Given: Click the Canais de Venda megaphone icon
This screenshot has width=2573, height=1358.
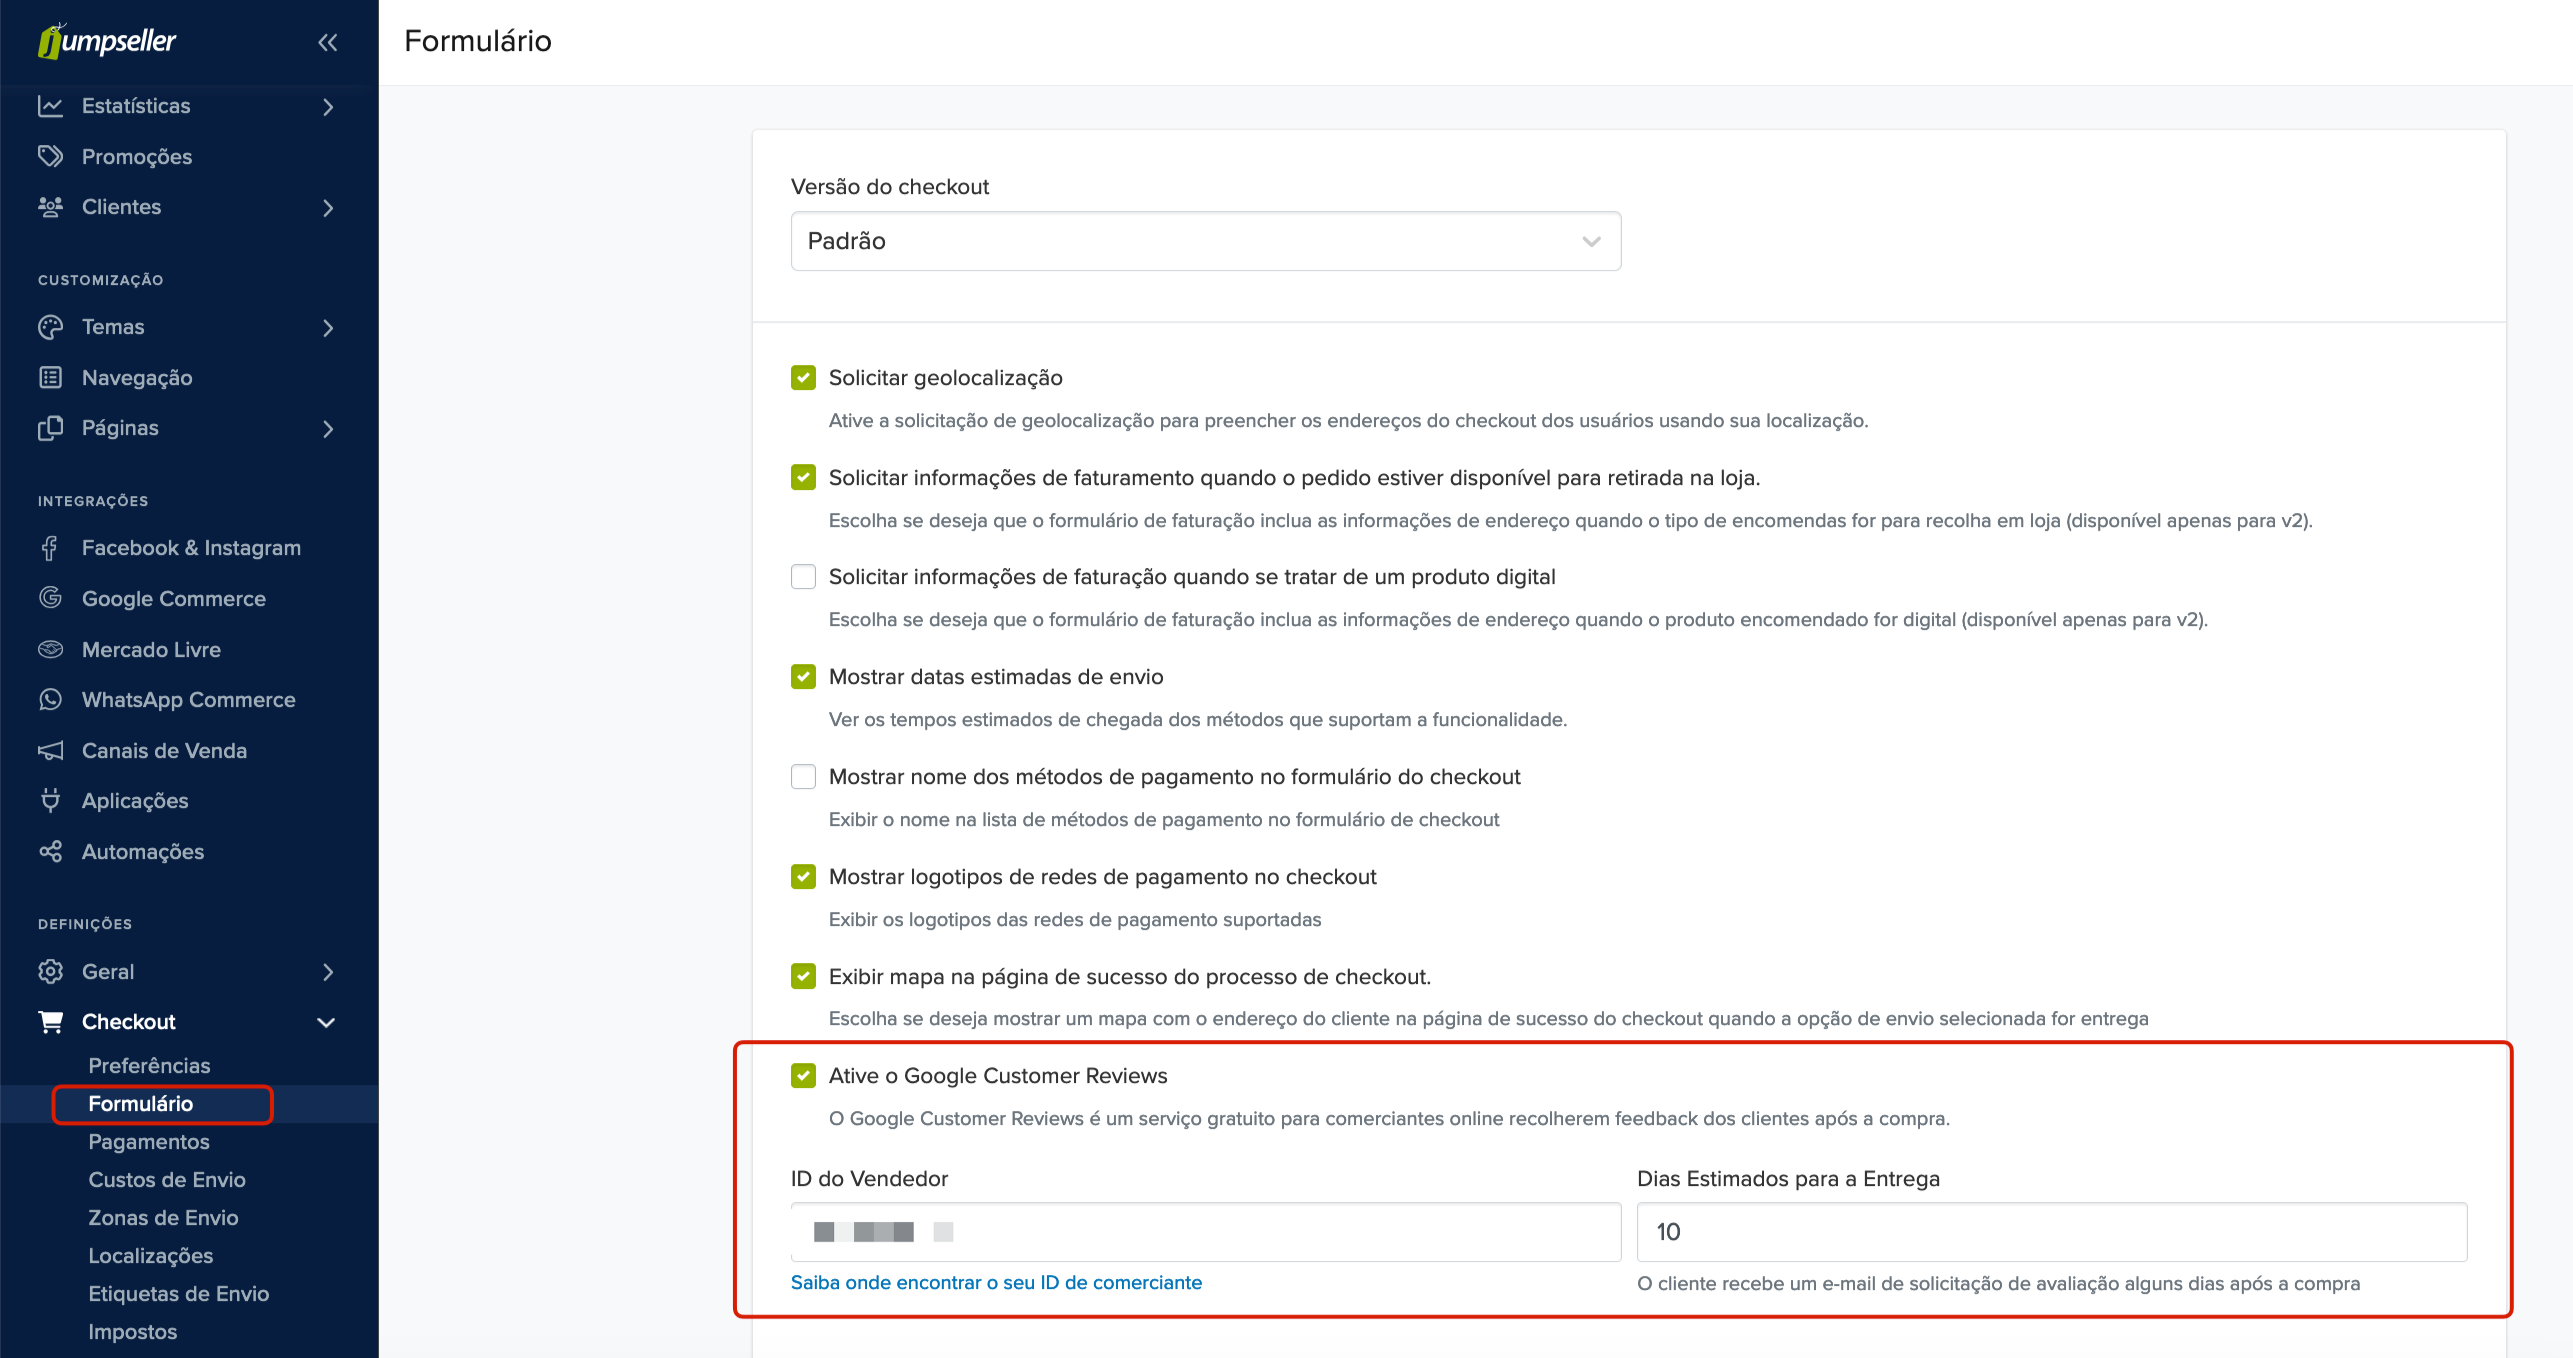Looking at the screenshot, I should point(50,750).
